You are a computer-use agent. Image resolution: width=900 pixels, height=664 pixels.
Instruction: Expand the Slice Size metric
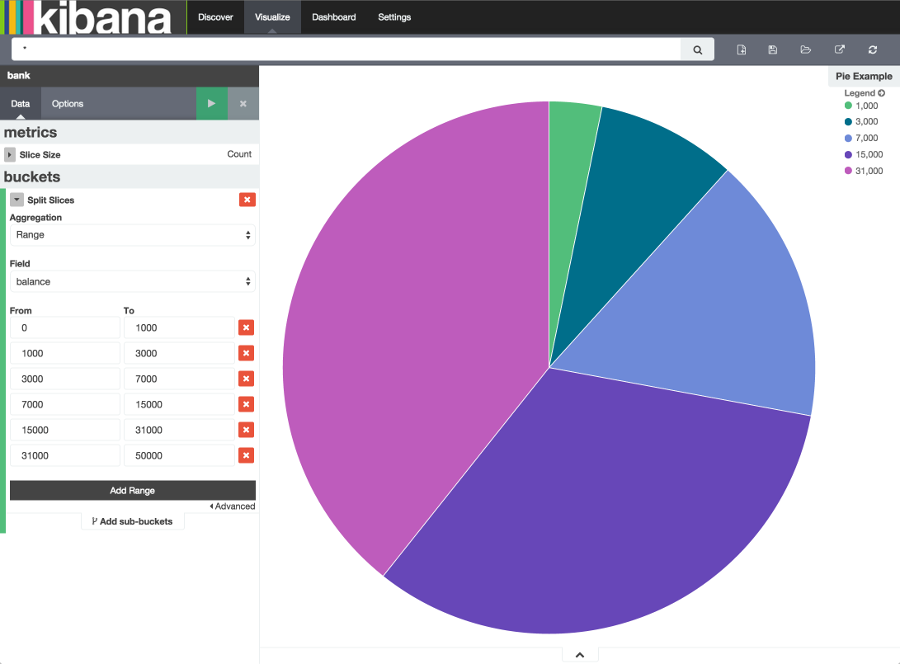click(13, 154)
